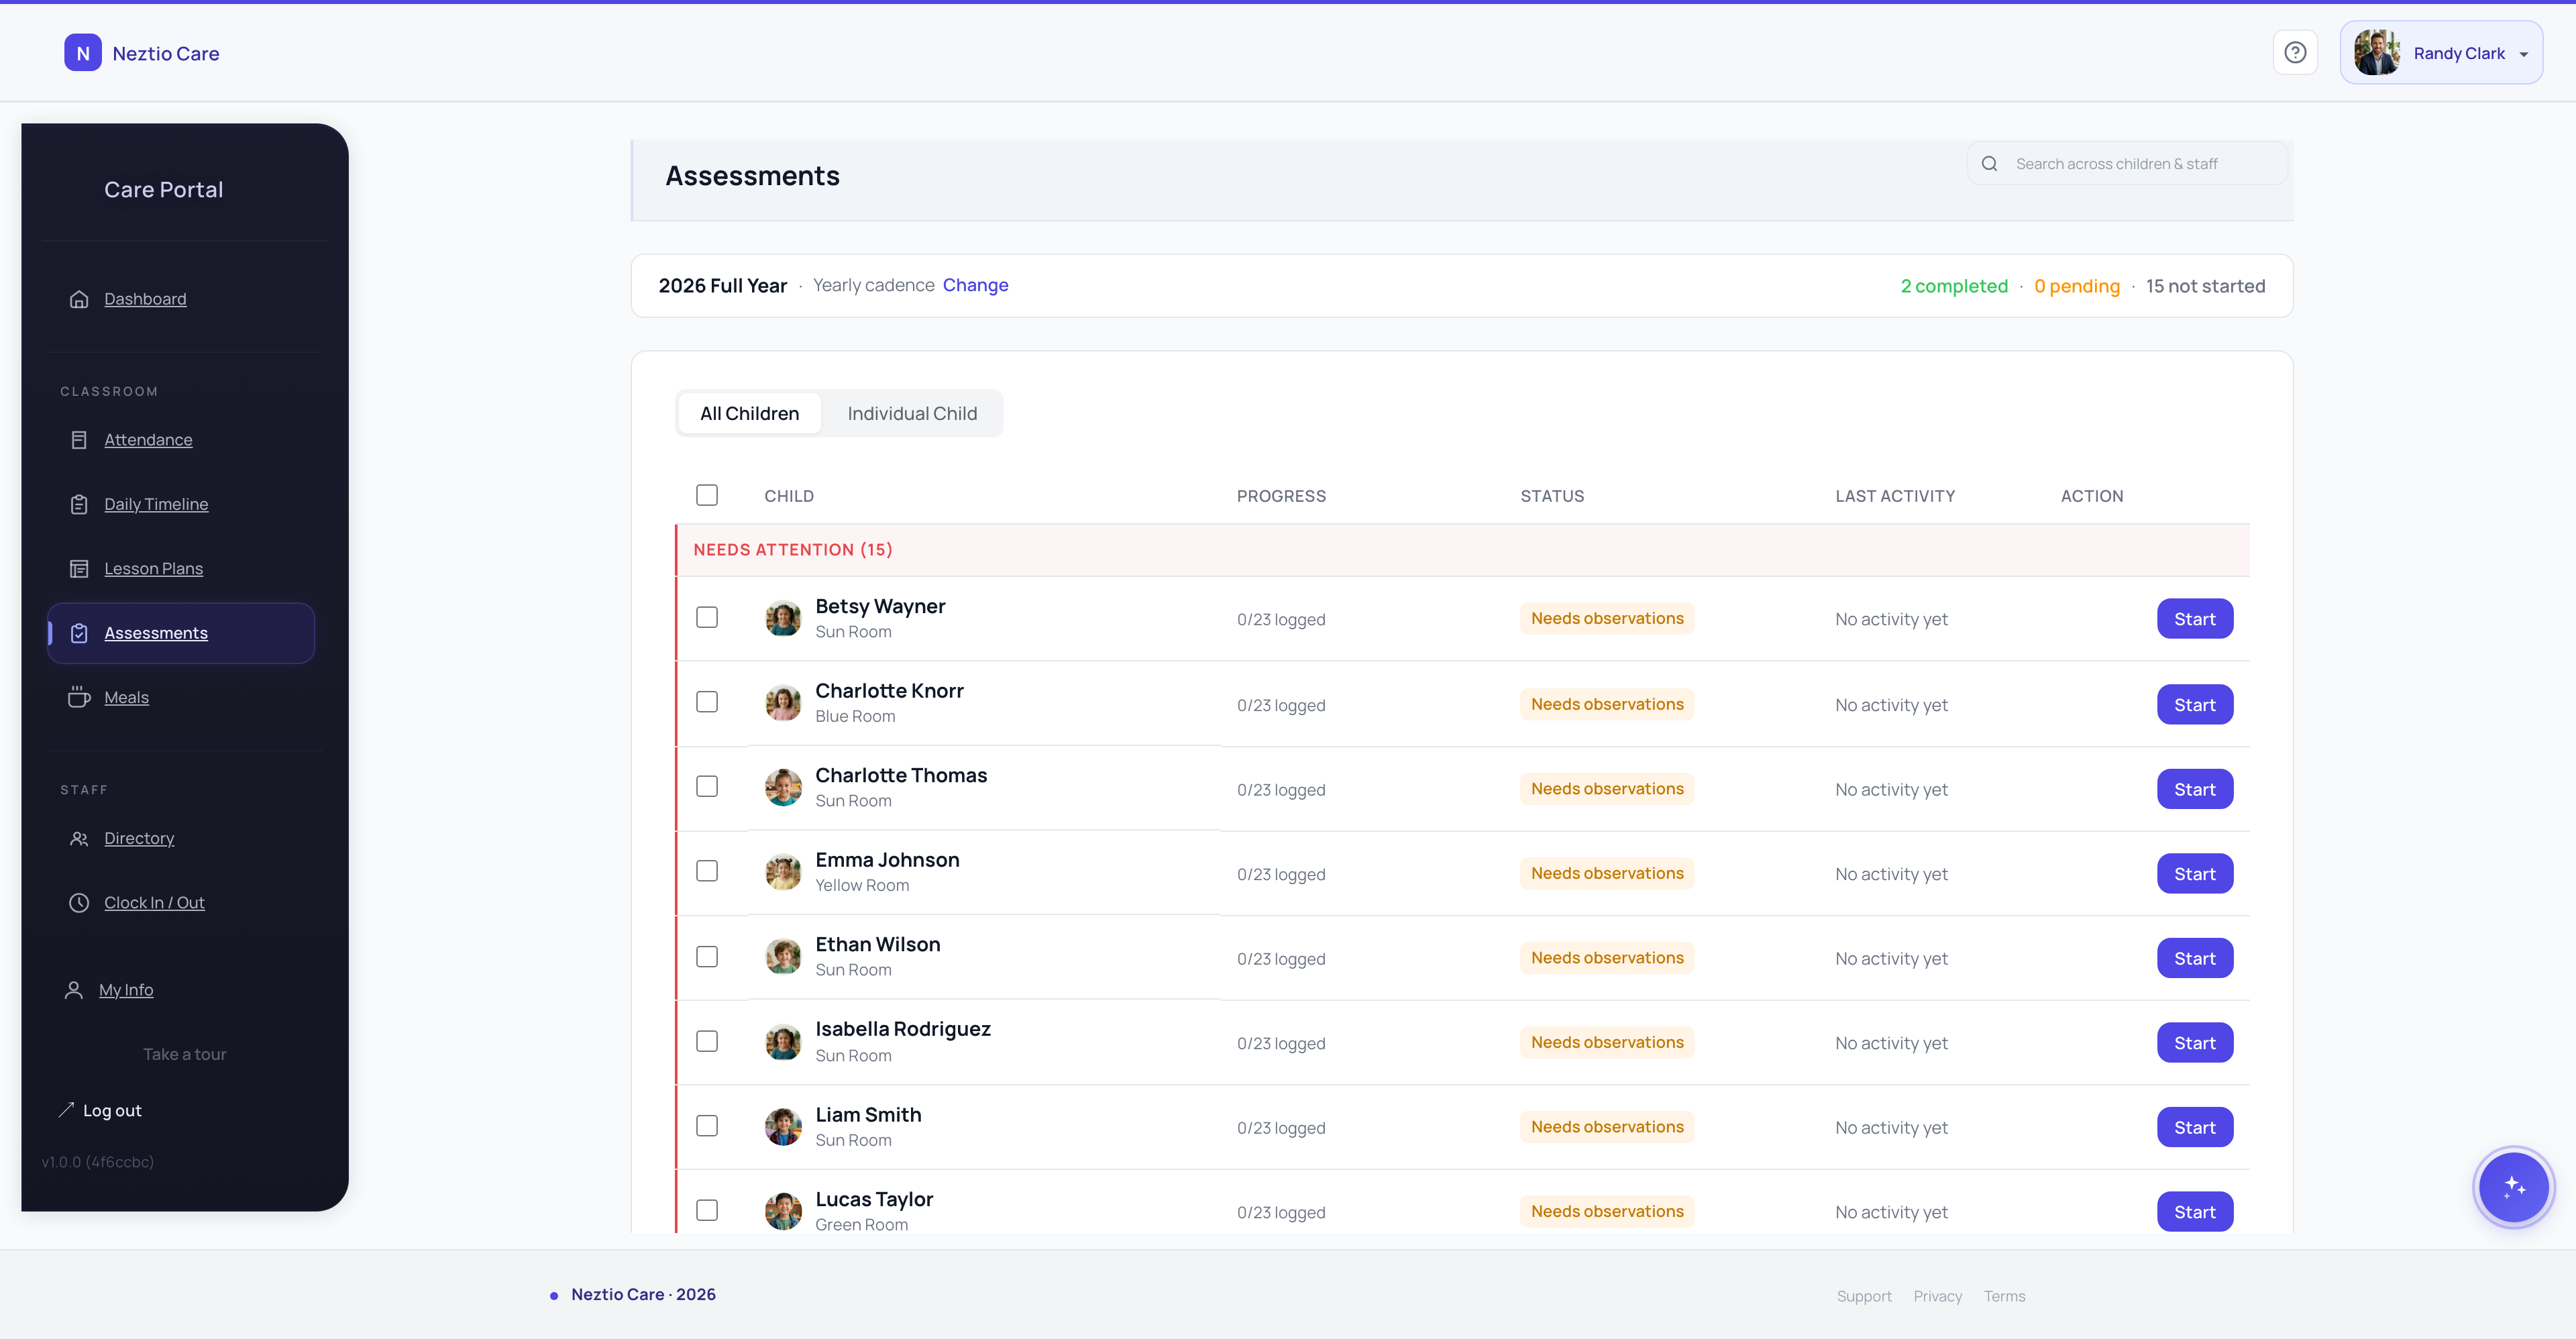This screenshot has height=1339, width=2576.
Task: Click the Meals cup icon
Action: tap(79, 697)
